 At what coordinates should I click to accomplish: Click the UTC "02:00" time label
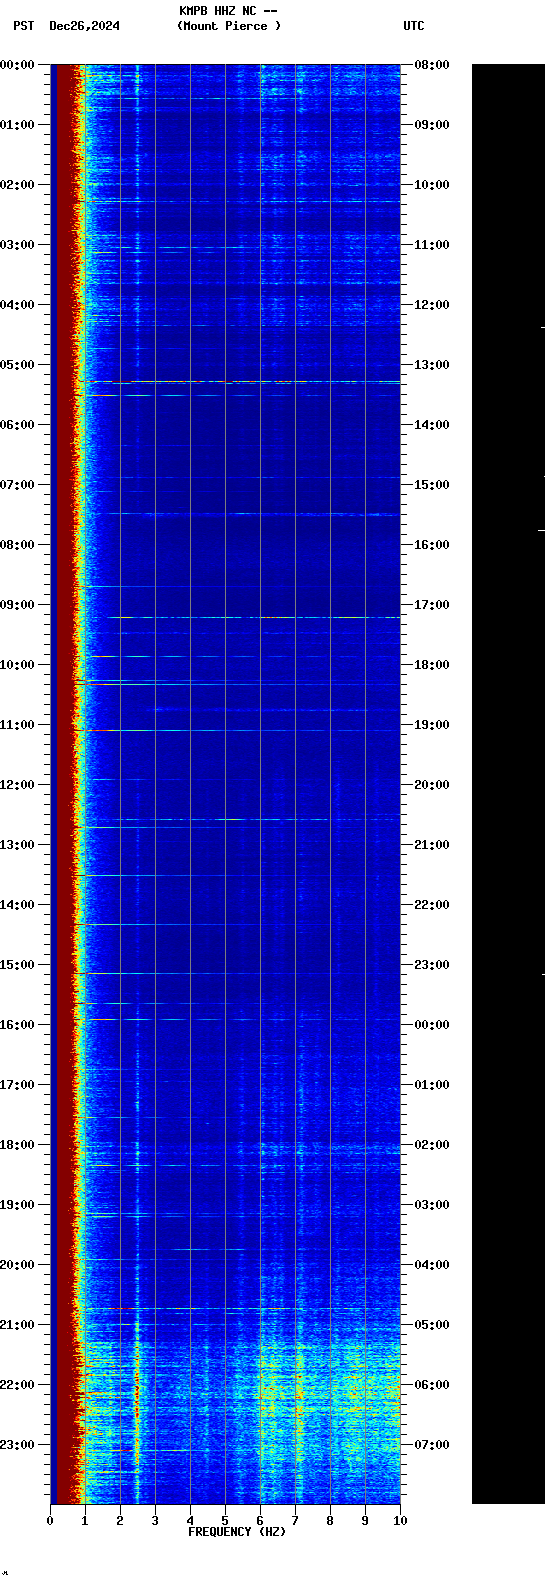[432, 1145]
